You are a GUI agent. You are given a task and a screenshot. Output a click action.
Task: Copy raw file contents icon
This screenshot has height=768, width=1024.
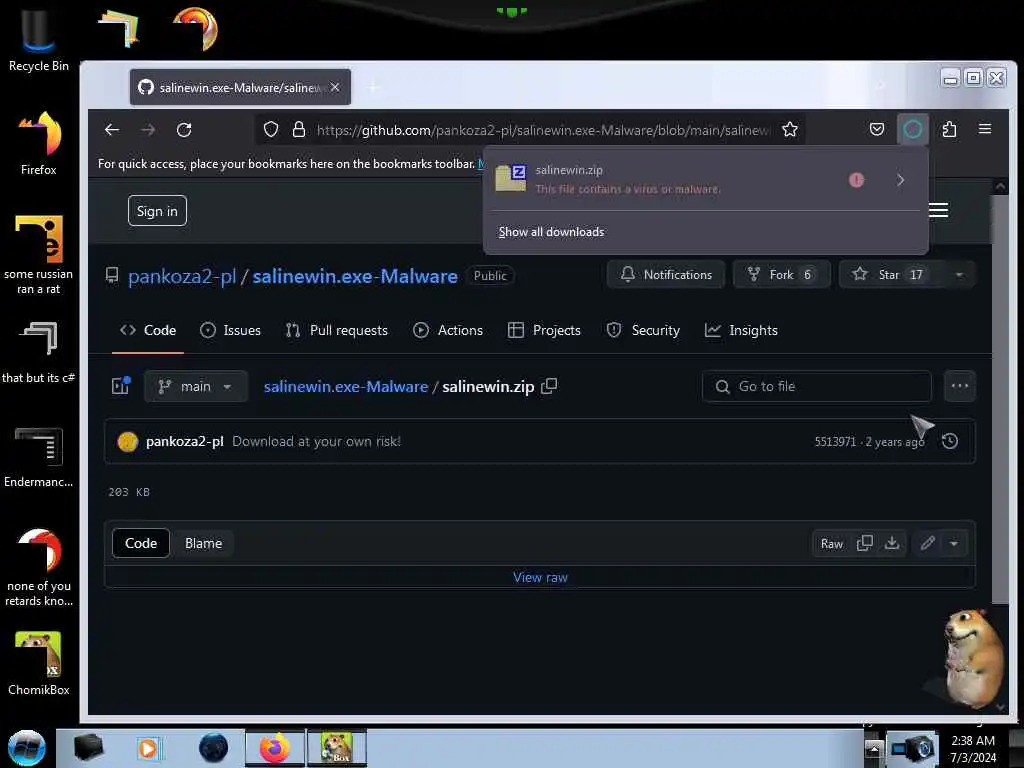point(865,543)
